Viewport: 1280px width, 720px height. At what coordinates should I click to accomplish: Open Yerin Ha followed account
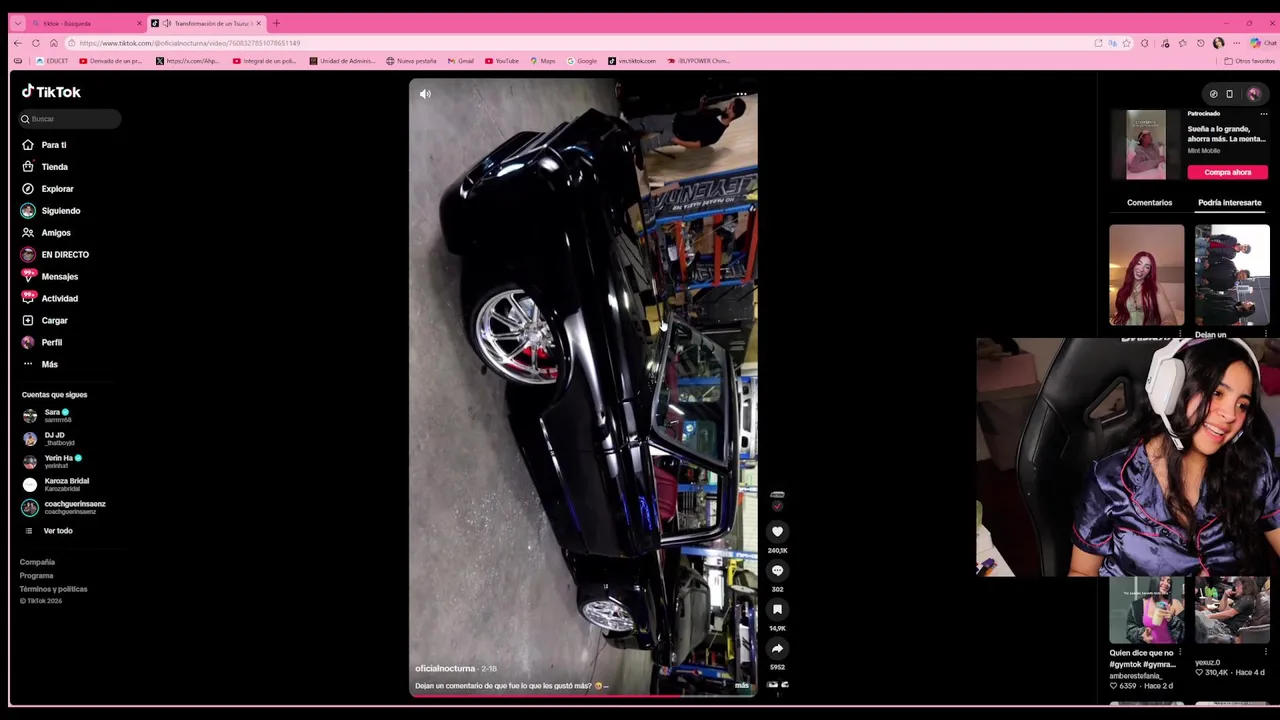(55, 461)
